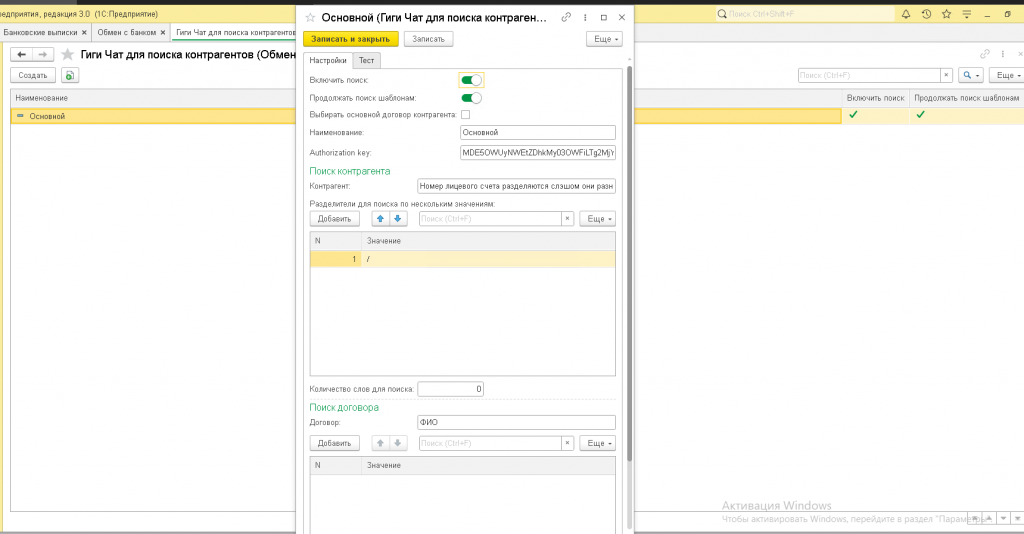Open history clock icon in top bar
This screenshot has height=534, width=1024.
[x=927, y=15]
